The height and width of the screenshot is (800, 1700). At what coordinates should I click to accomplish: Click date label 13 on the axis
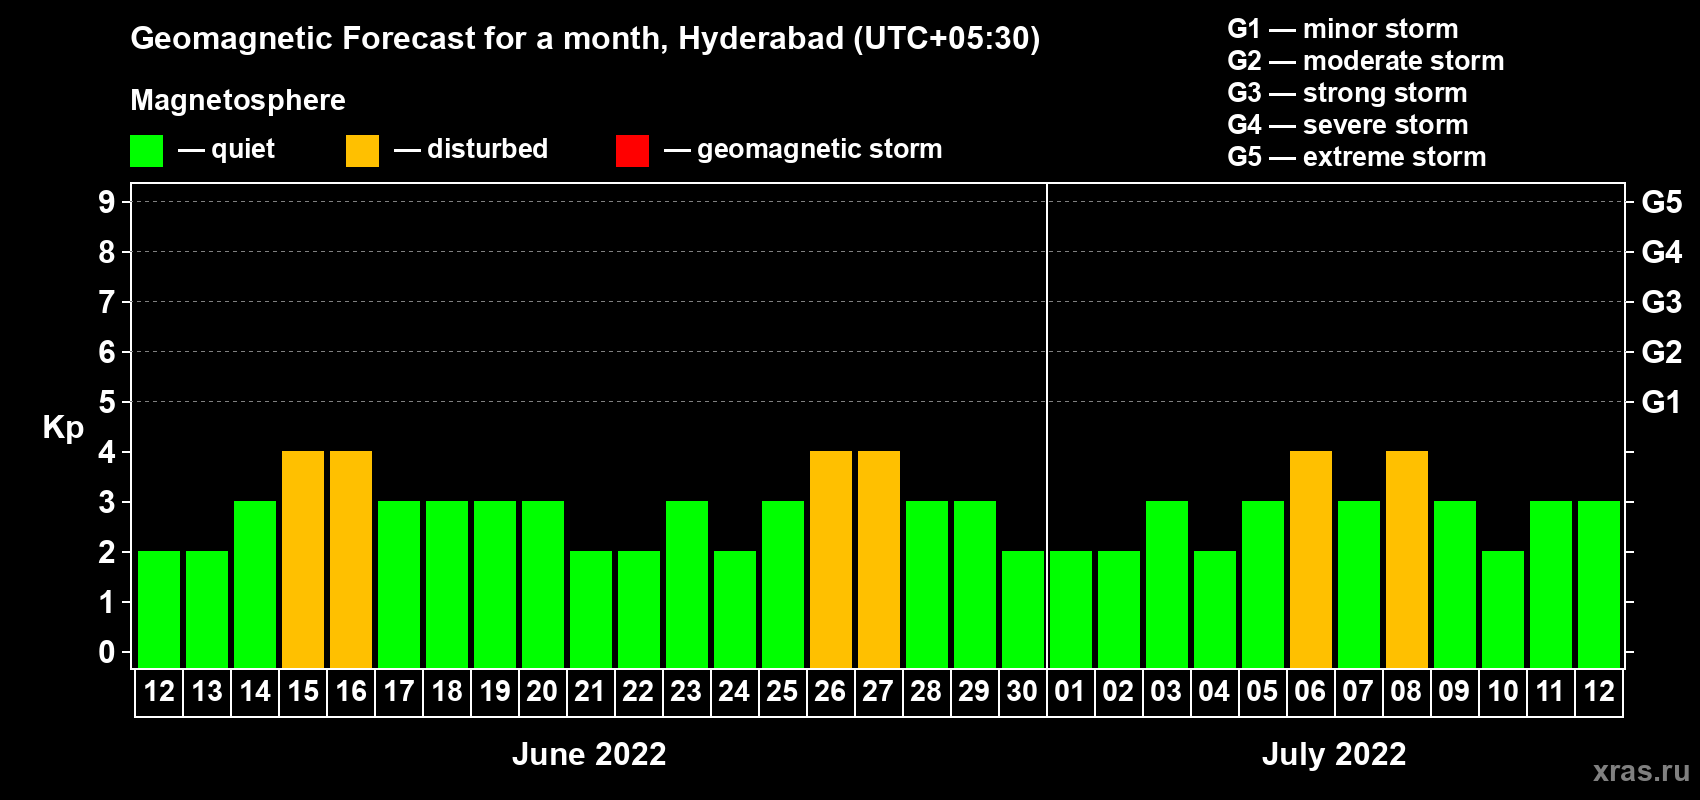(x=207, y=691)
